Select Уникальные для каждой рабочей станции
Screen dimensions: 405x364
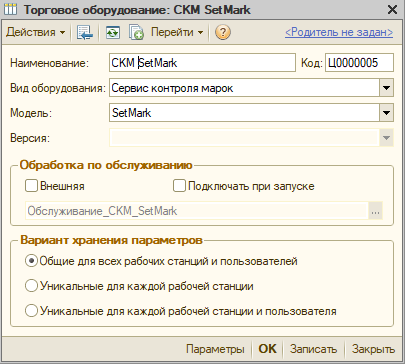(x=31, y=286)
